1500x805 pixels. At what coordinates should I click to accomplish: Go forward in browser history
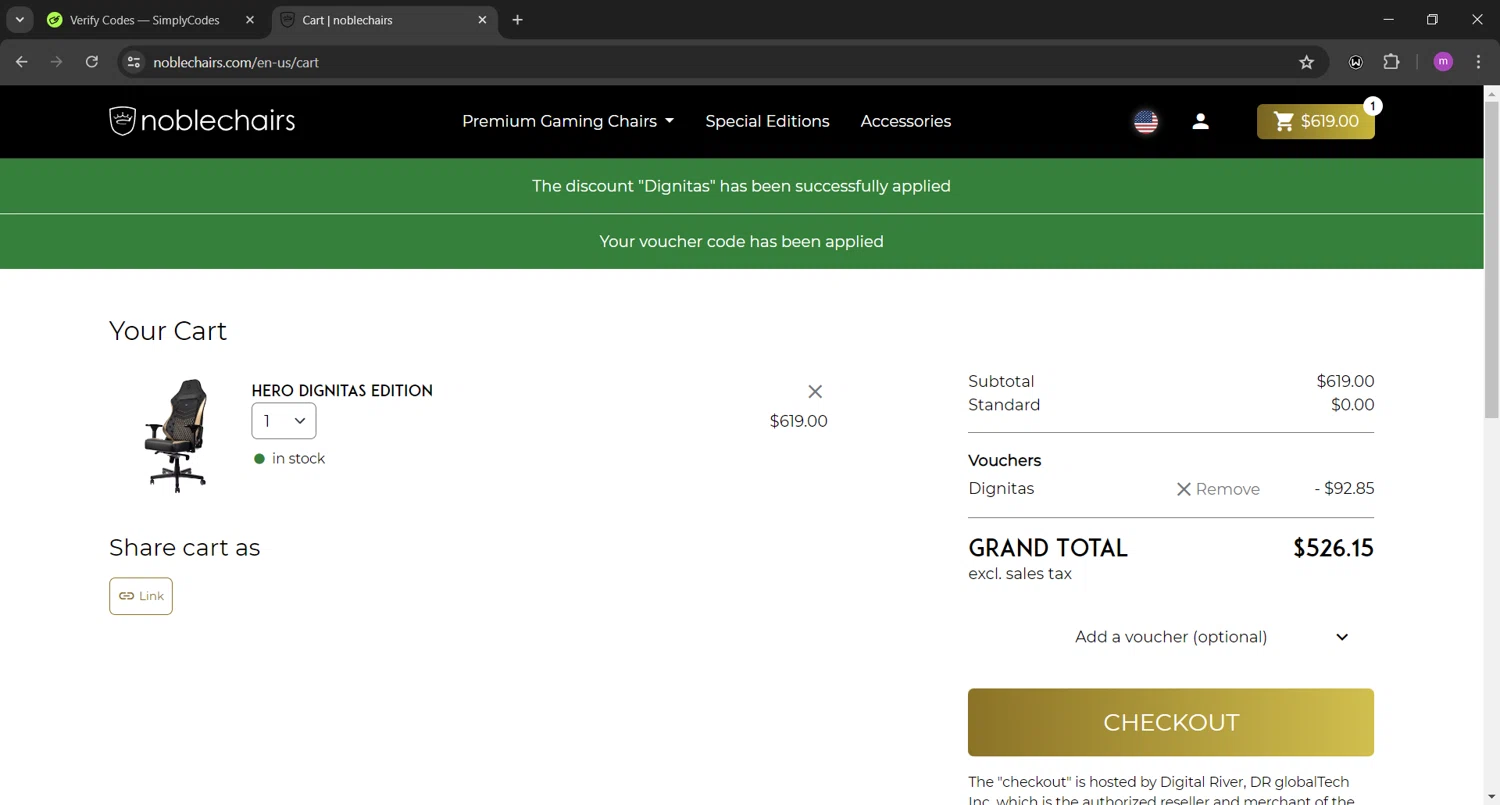click(57, 62)
